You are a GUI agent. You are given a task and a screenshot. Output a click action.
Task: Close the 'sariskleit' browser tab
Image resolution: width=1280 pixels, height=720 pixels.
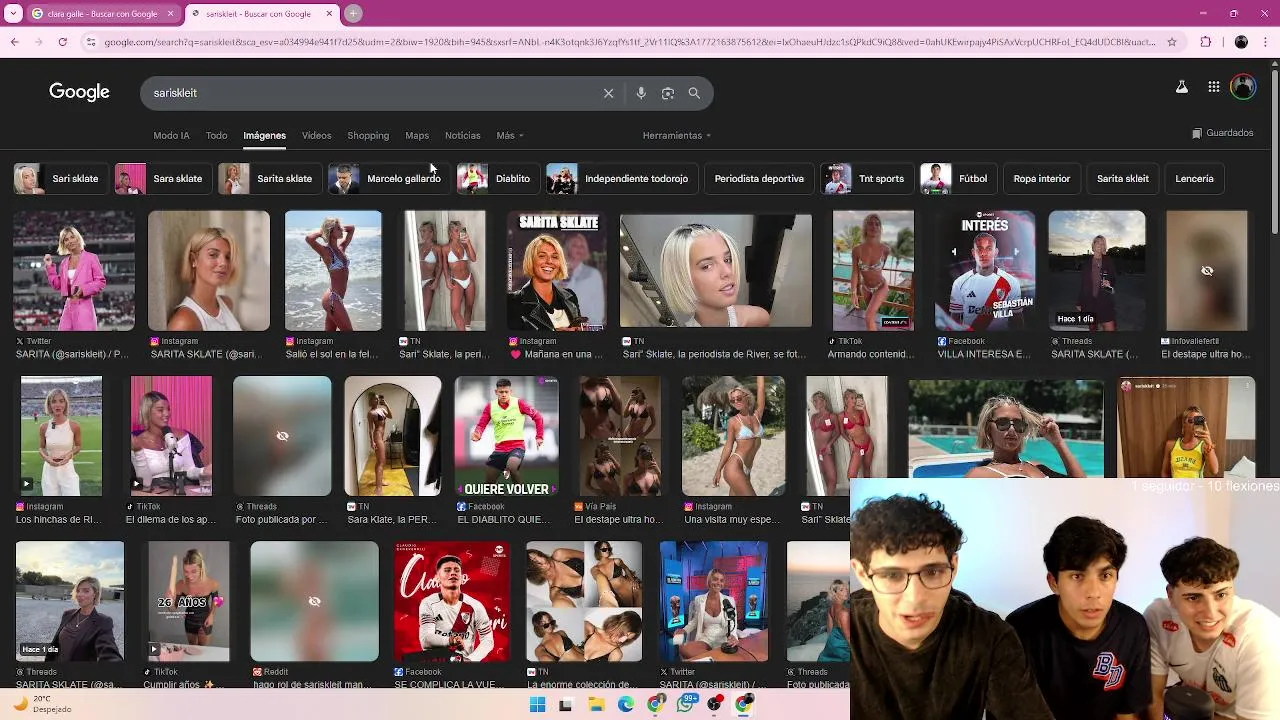click(329, 14)
